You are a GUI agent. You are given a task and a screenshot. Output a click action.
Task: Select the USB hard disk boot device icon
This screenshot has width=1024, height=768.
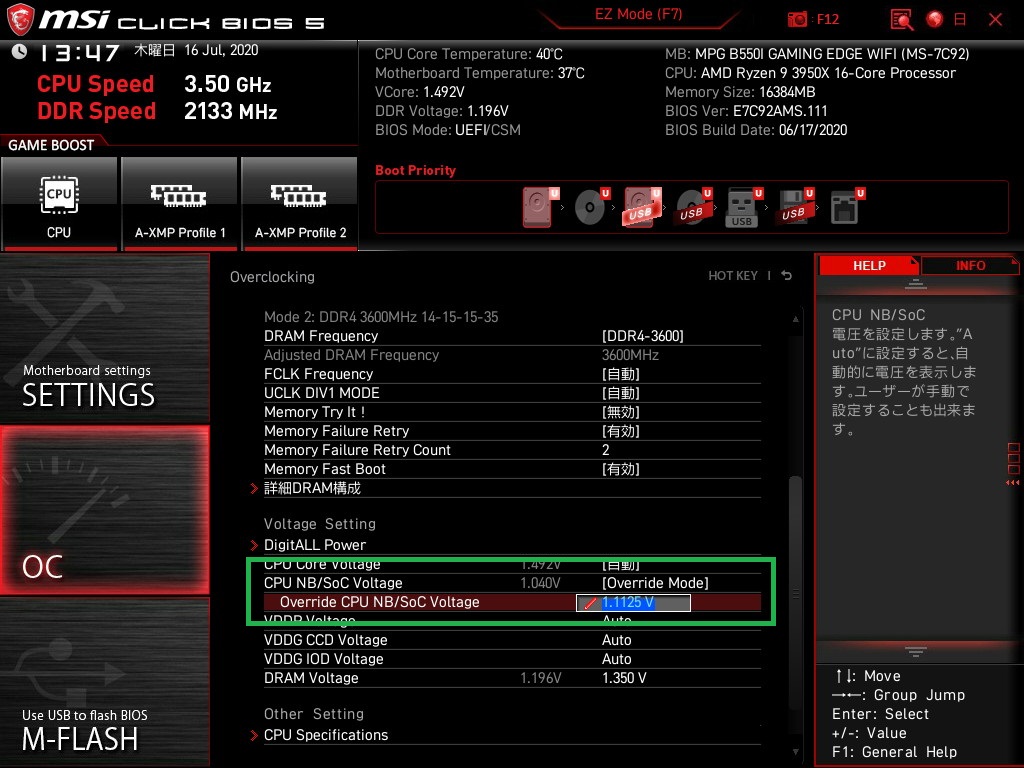(642, 207)
